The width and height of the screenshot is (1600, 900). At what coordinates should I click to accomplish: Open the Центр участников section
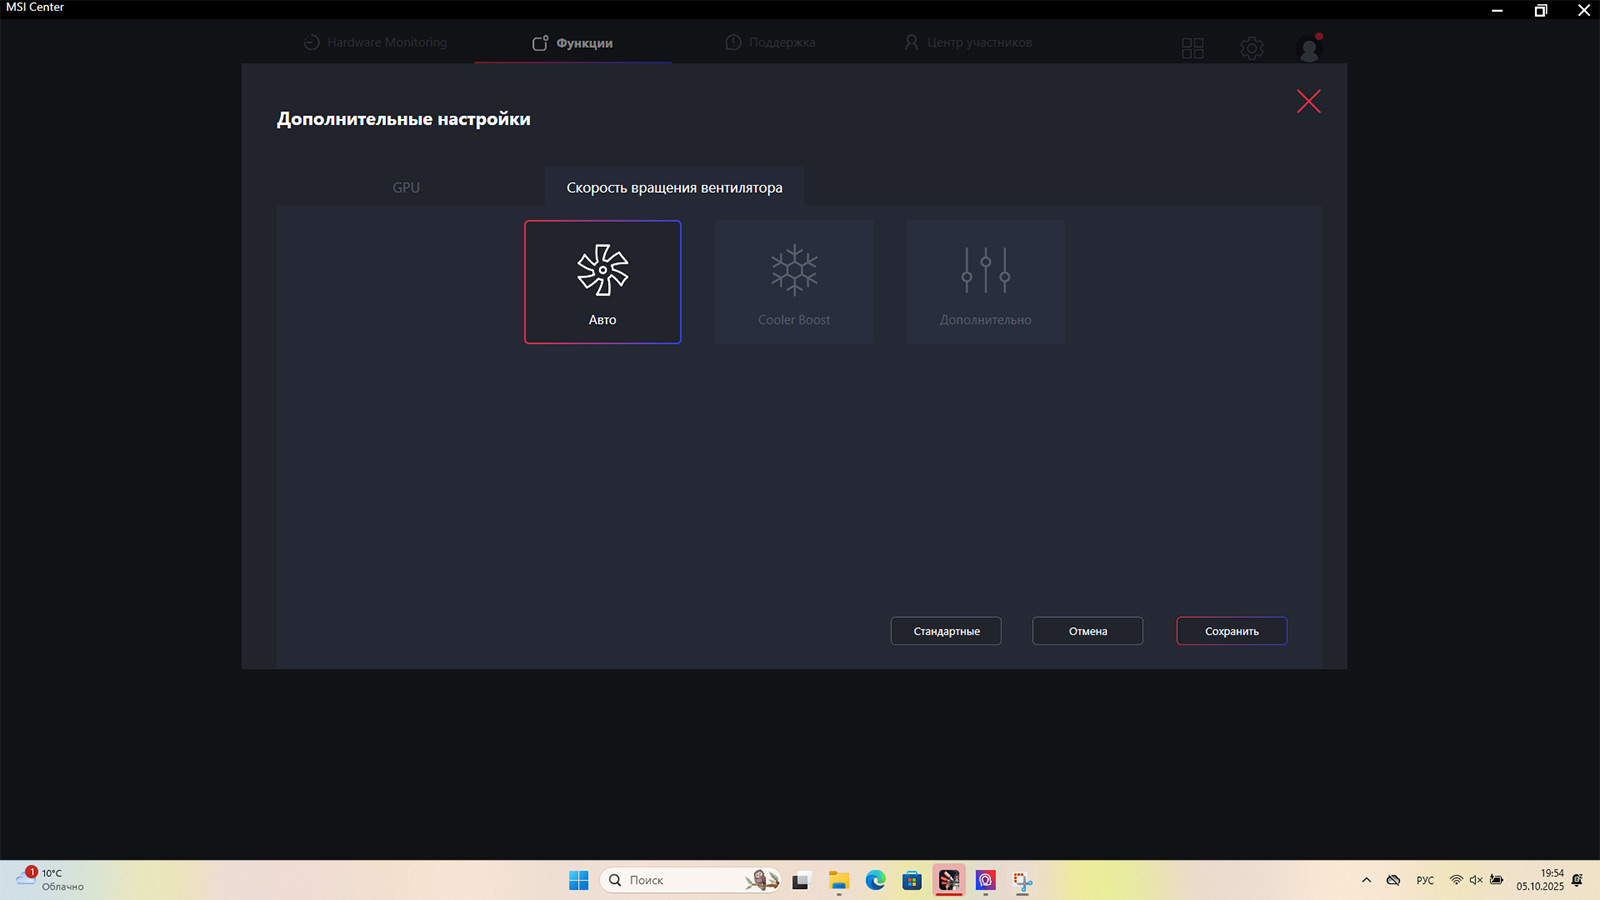coord(968,43)
